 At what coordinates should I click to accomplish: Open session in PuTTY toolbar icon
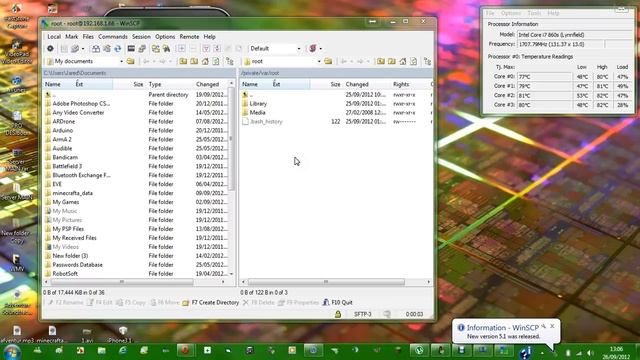click(x=142, y=49)
